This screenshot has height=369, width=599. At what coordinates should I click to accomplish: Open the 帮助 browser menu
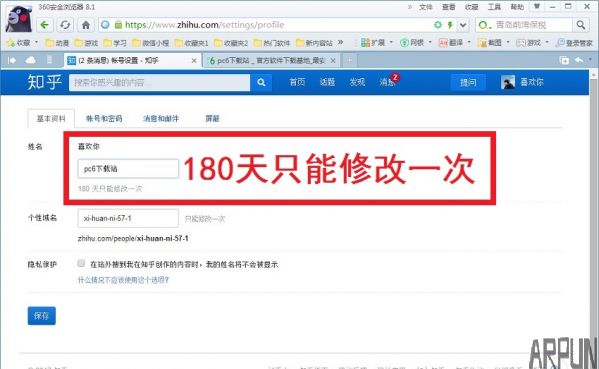click(517, 7)
